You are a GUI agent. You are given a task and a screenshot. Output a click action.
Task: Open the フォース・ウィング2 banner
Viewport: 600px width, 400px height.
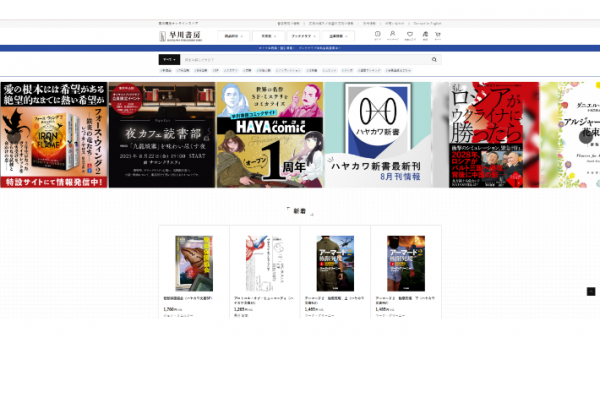[x=54, y=135]
